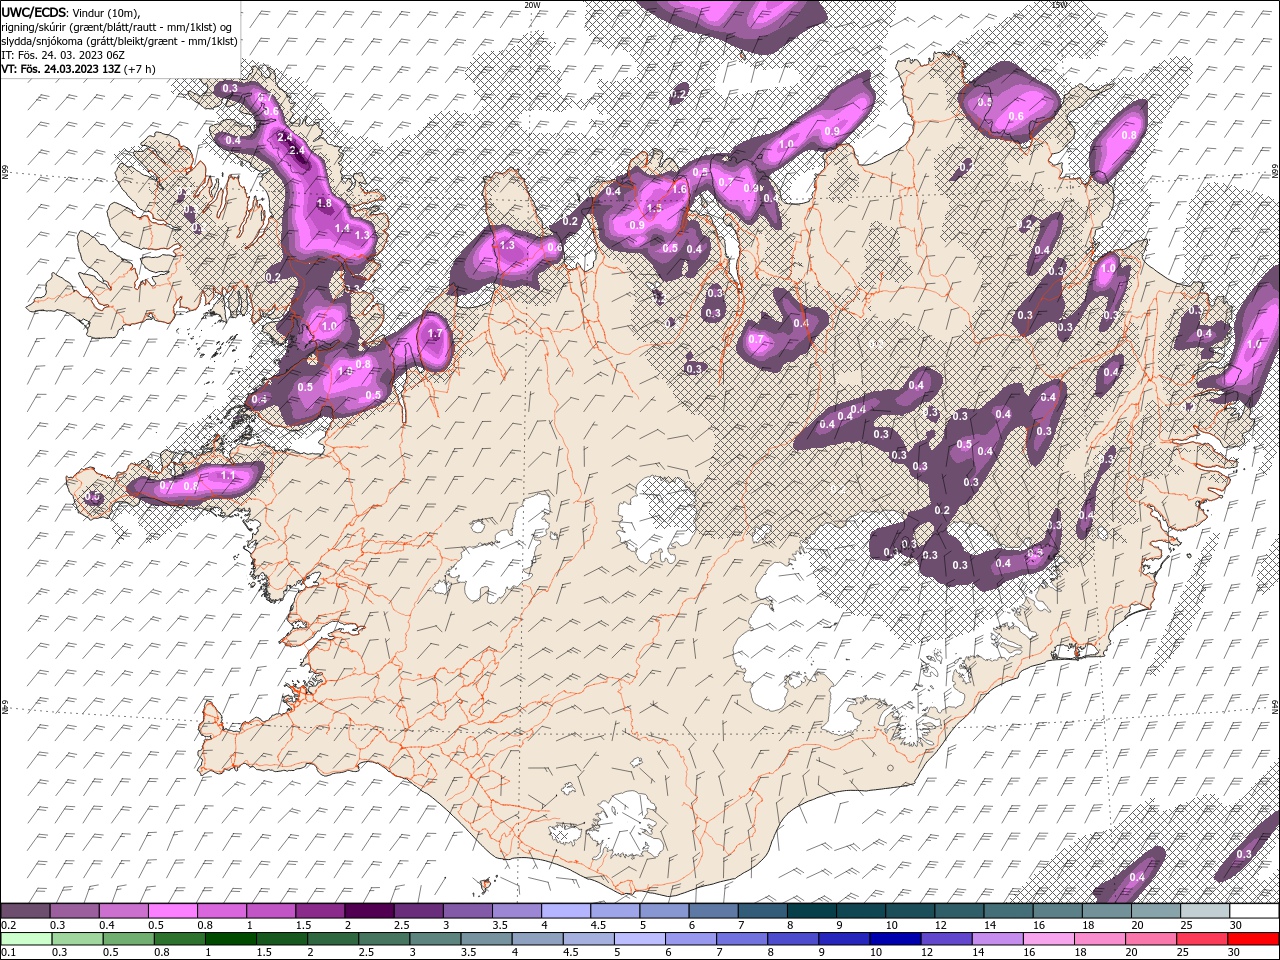Click the 15W longitude label
This screenshot has width=1280, height=960.
[x=1060, y=5]
